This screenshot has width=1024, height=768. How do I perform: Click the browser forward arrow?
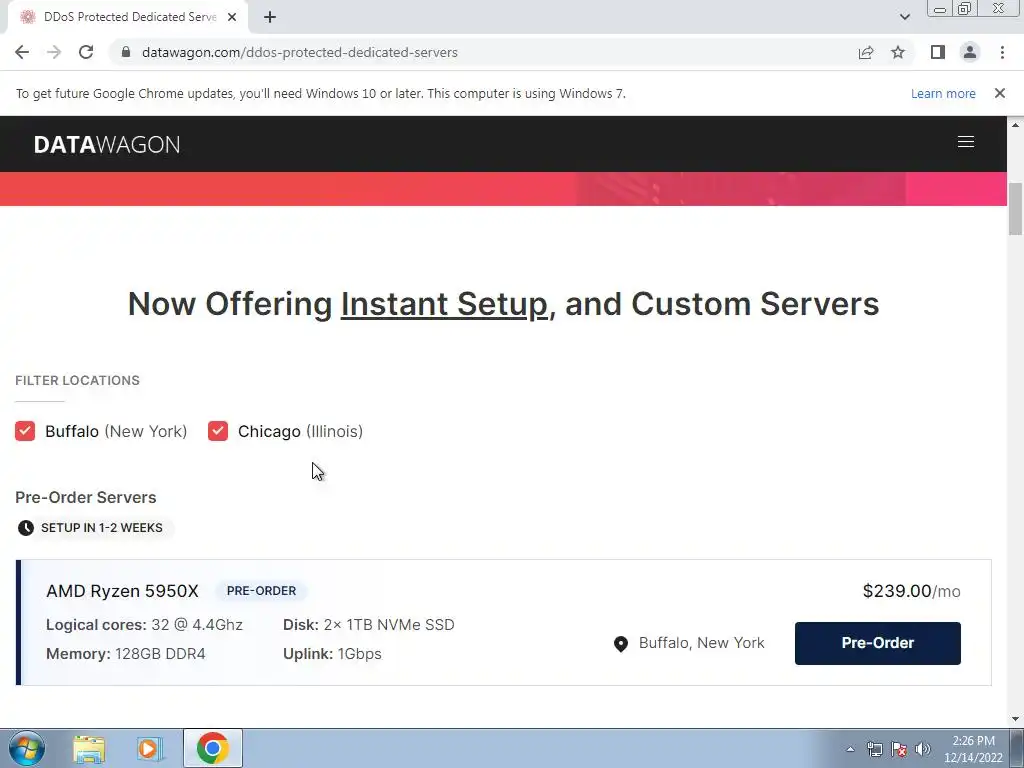[54, 52]
